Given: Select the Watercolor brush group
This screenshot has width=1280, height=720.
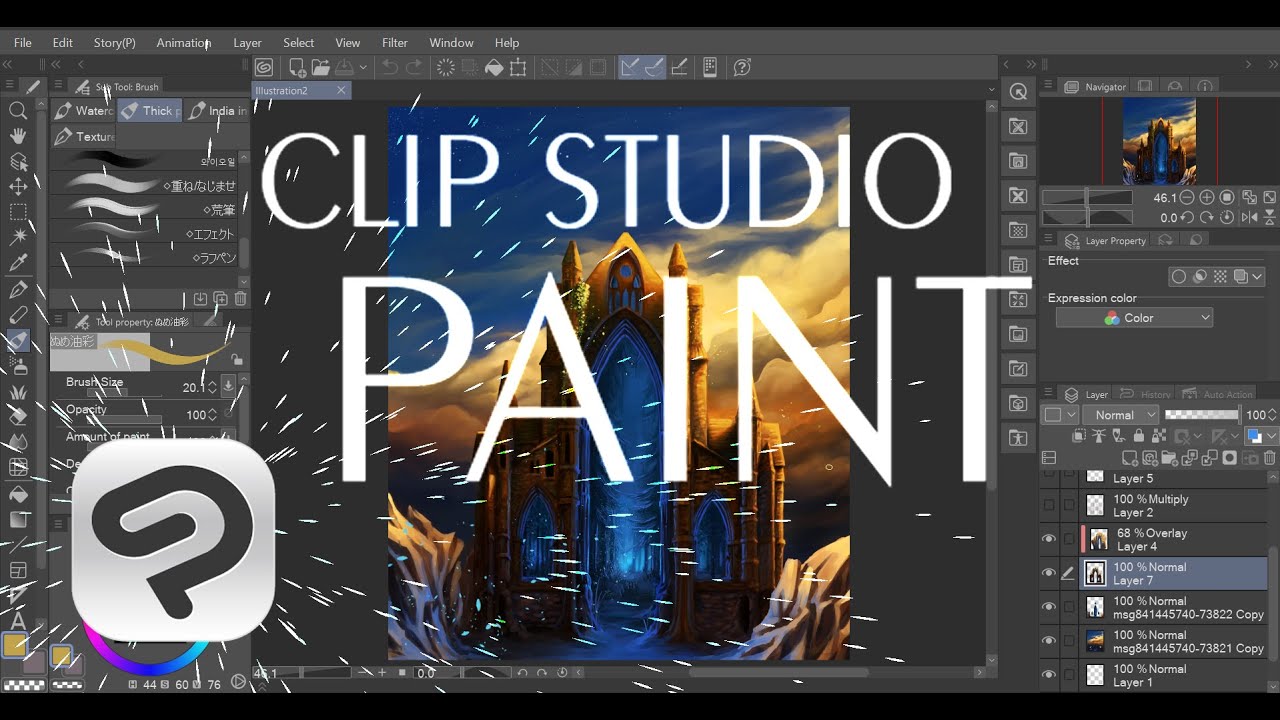Looking at the screenshot, I should 84,111.
